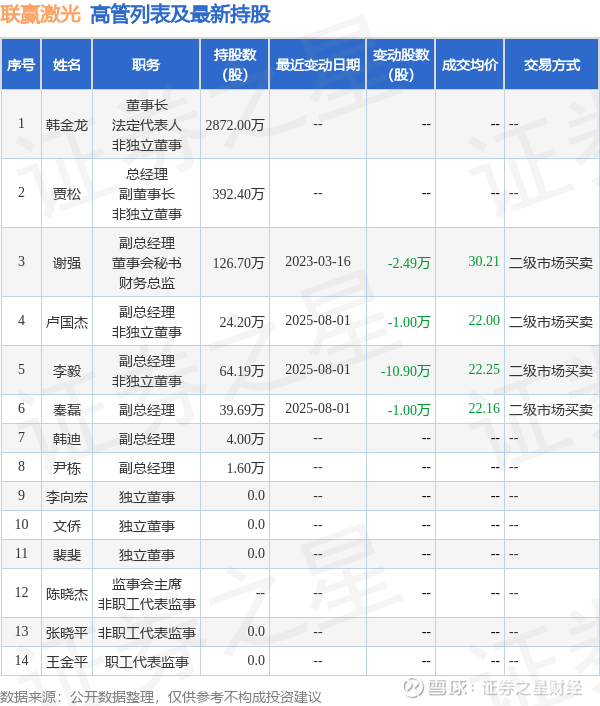
Task: Select the 交易方式 column header
Action: (x=552, y=65)
